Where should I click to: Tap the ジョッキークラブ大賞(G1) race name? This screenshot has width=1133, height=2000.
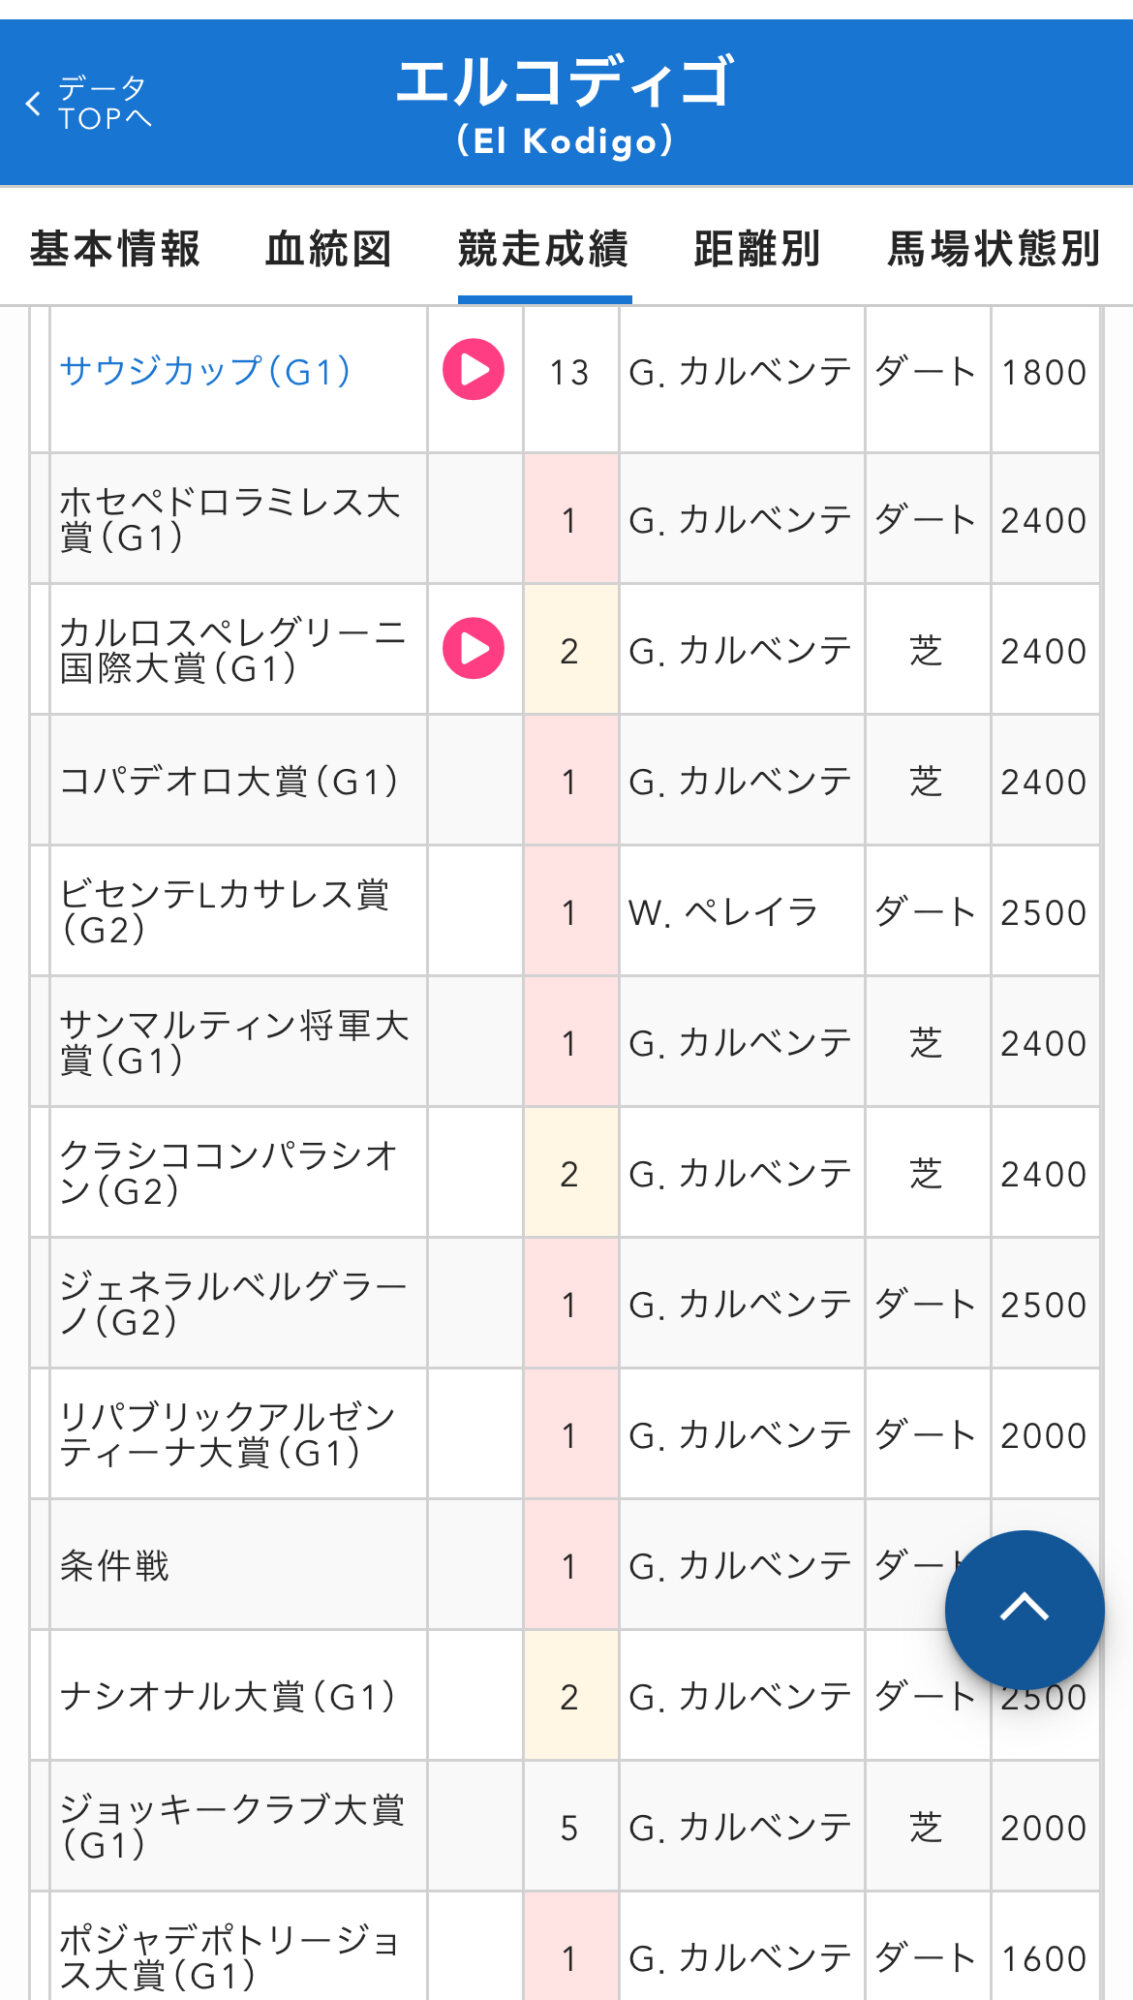tap(232, 1826)
